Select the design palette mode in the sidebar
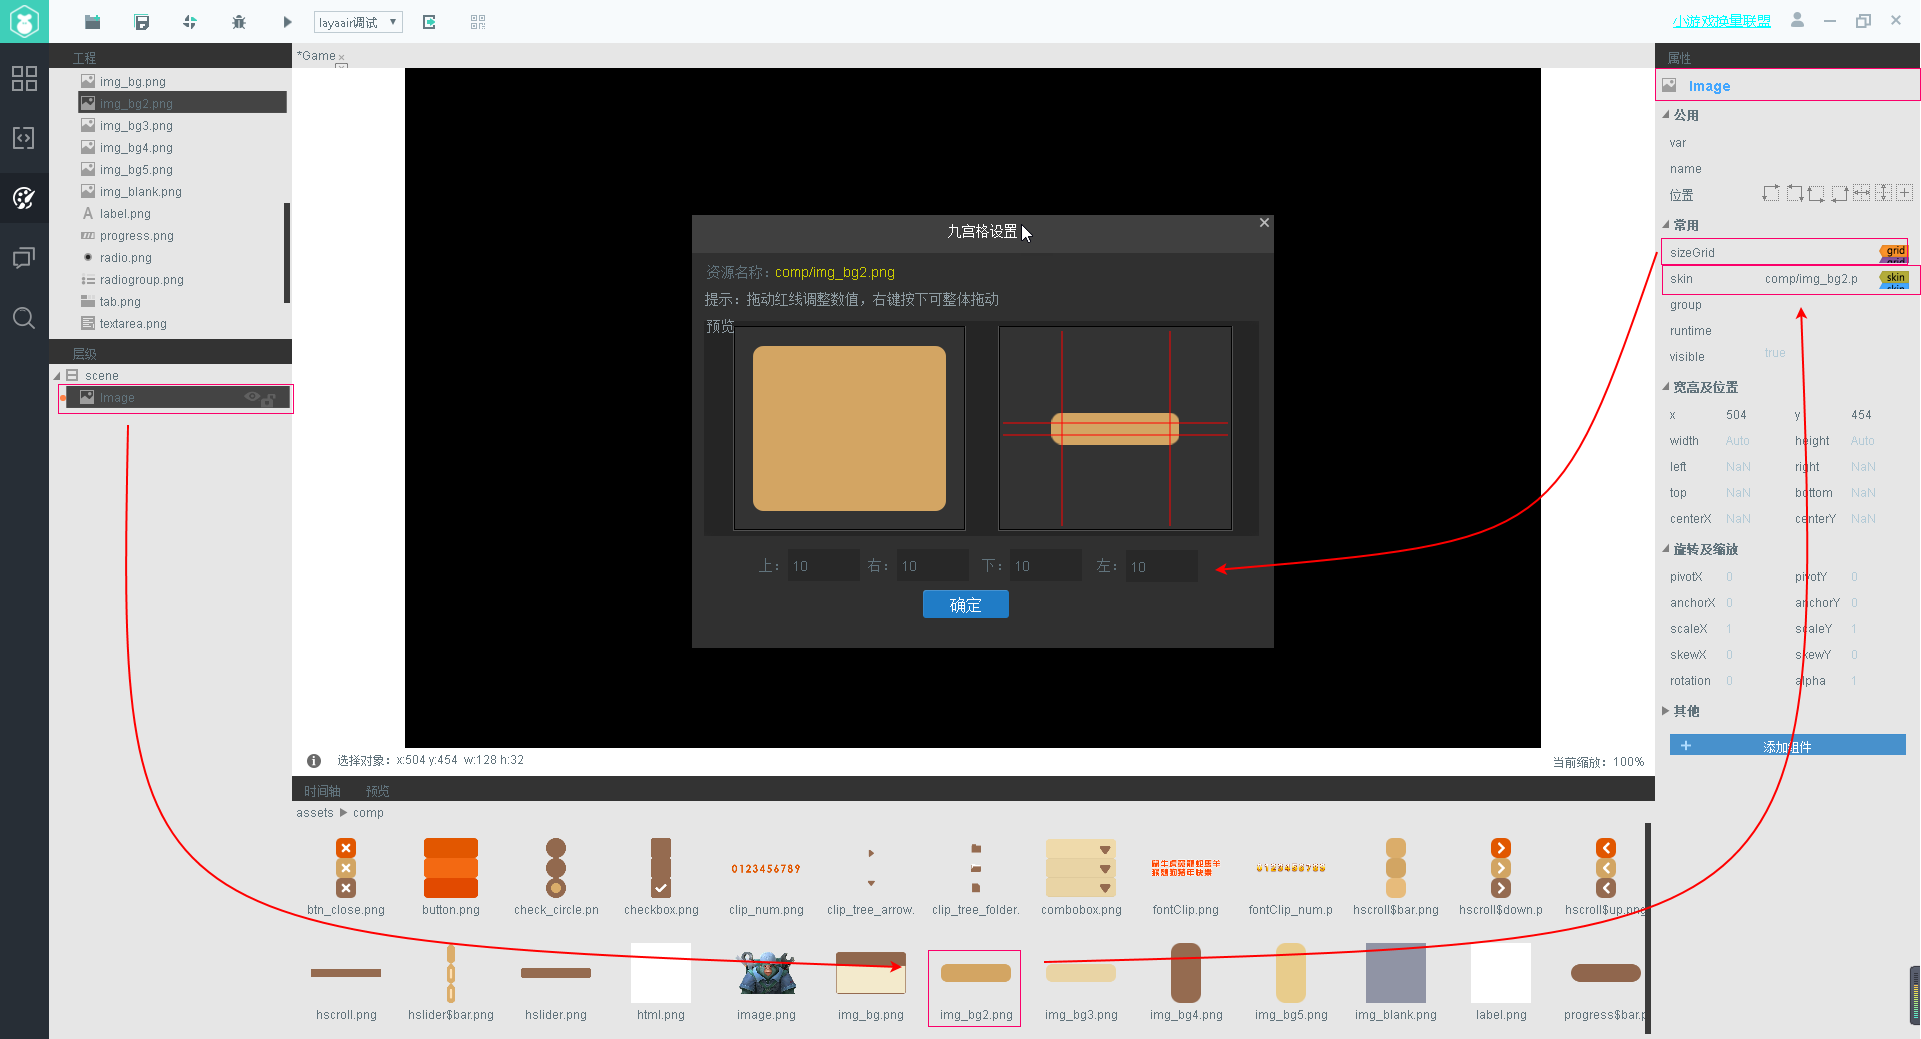This screenshot has height=1039, width=1921. (x=24, y=198)
